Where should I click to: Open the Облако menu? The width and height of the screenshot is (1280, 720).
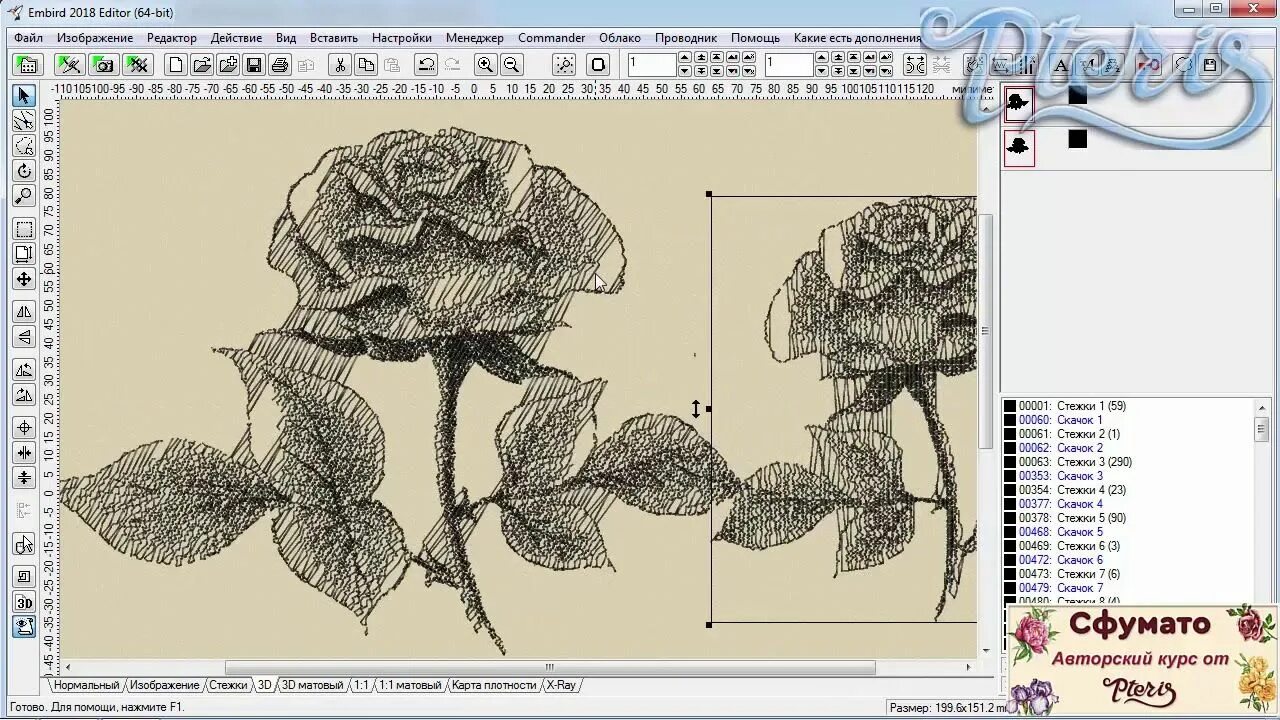[x=620, y=38]
